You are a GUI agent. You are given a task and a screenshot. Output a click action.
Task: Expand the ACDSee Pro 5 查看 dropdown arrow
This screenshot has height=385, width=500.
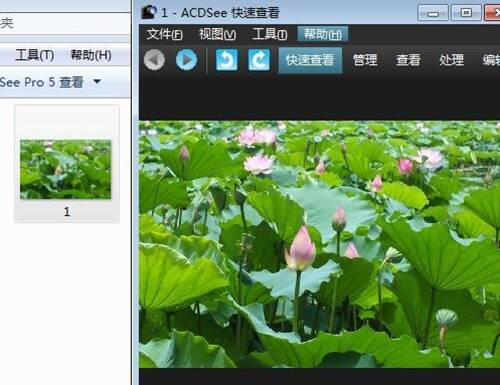tap(97, 81)
